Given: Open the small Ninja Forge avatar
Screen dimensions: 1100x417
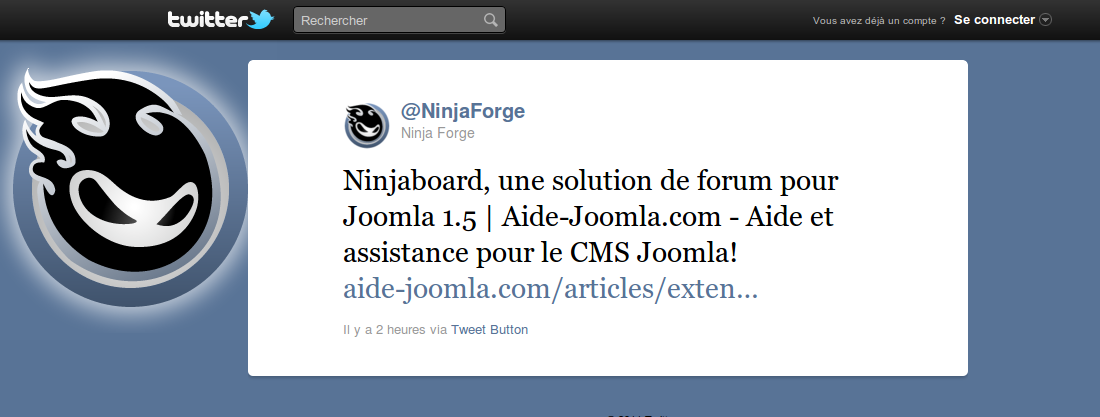Looking at the screenshot, I should [366, 125].
